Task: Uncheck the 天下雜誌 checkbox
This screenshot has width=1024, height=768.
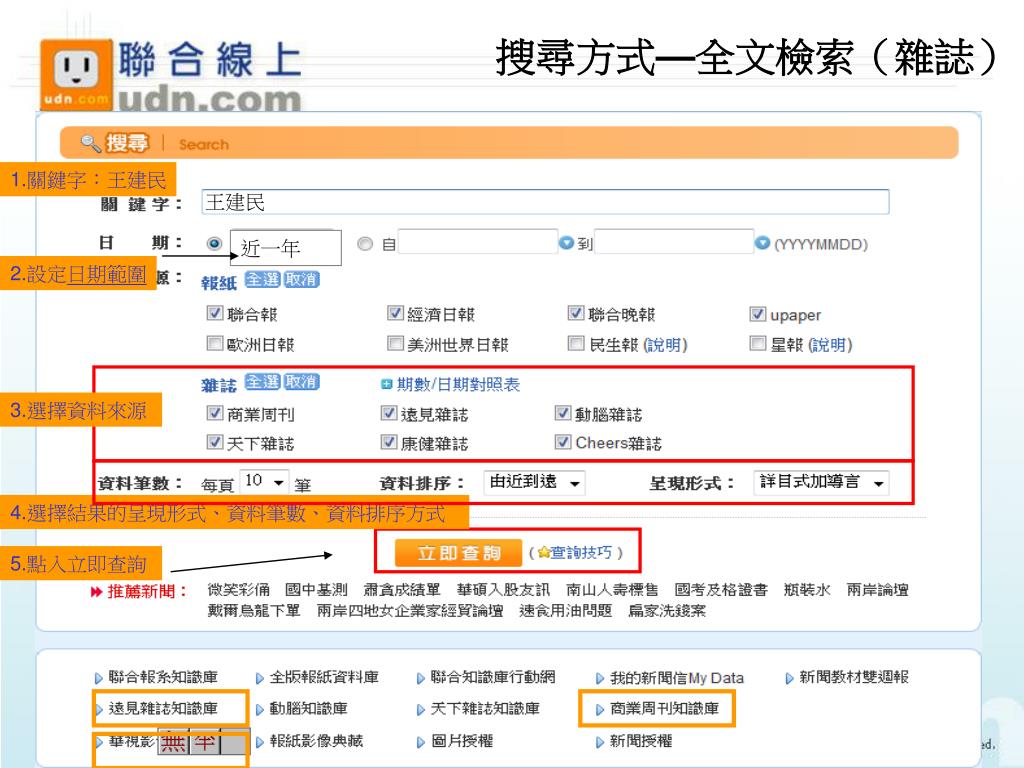Action: [x=214, y=442]
